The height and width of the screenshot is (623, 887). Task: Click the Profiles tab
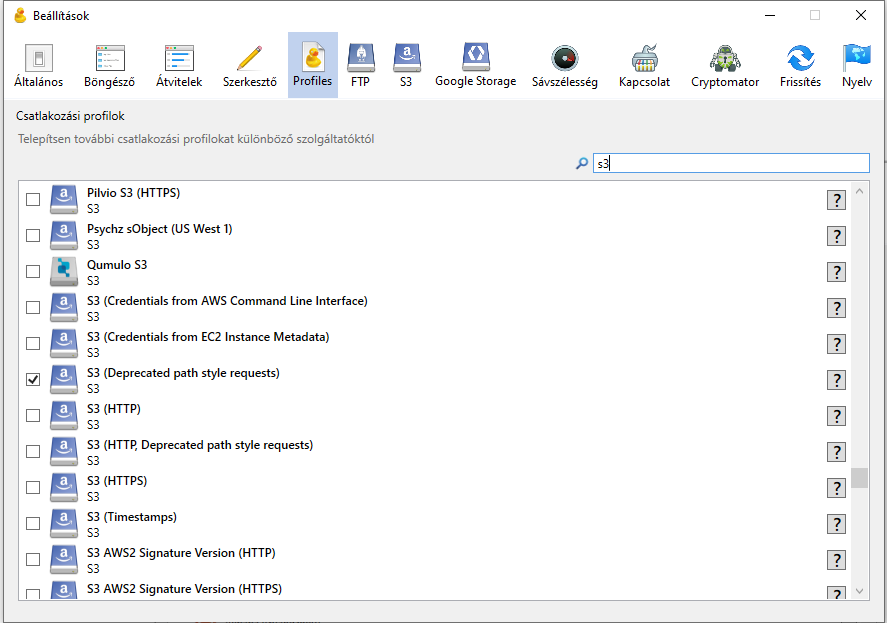[x=312, y=65]
